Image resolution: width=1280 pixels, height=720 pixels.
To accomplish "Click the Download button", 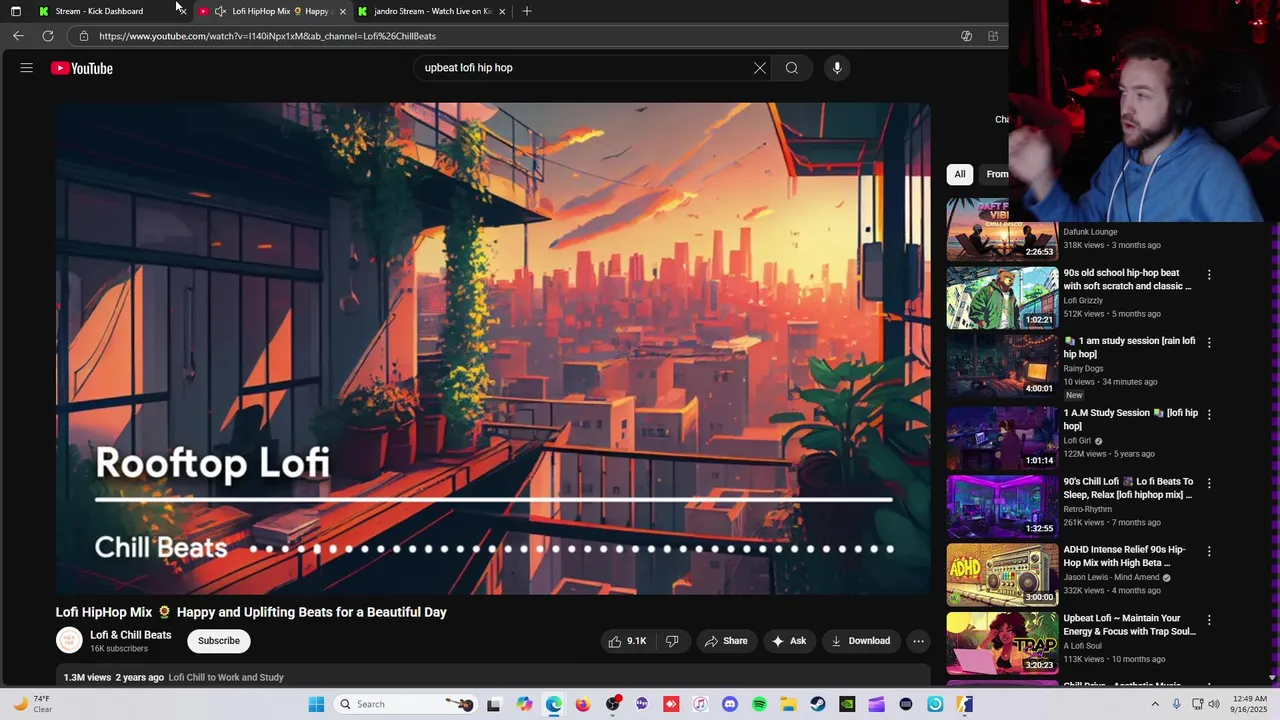I will (860, 641).
